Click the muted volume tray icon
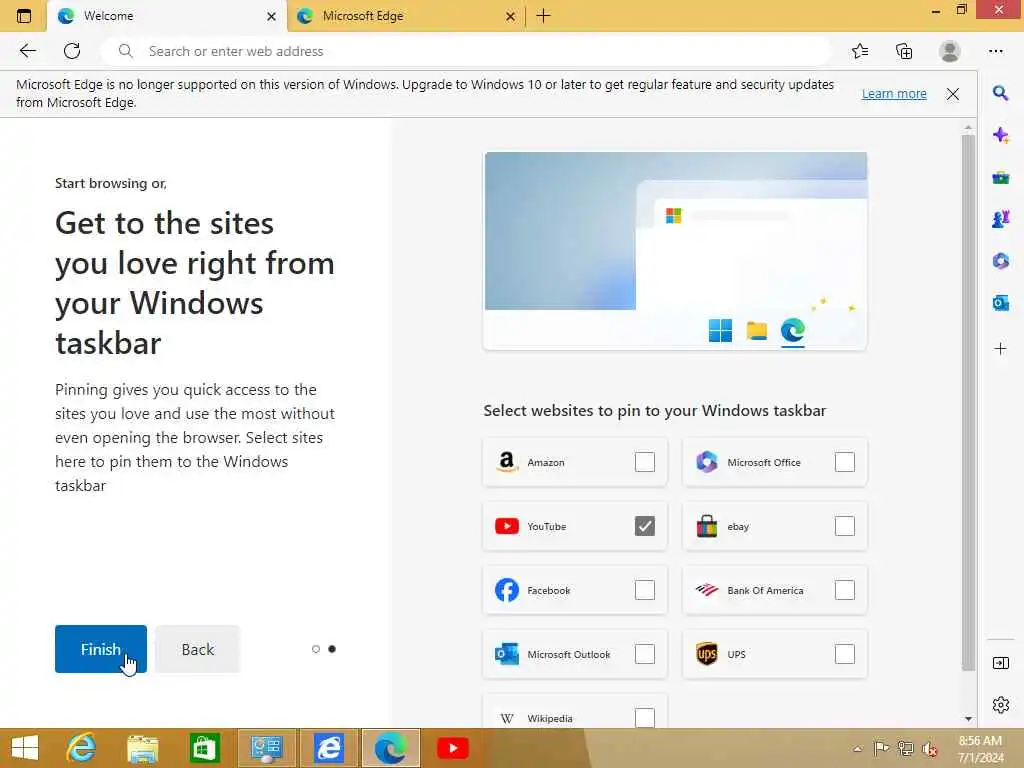 [x=929, y=748]
